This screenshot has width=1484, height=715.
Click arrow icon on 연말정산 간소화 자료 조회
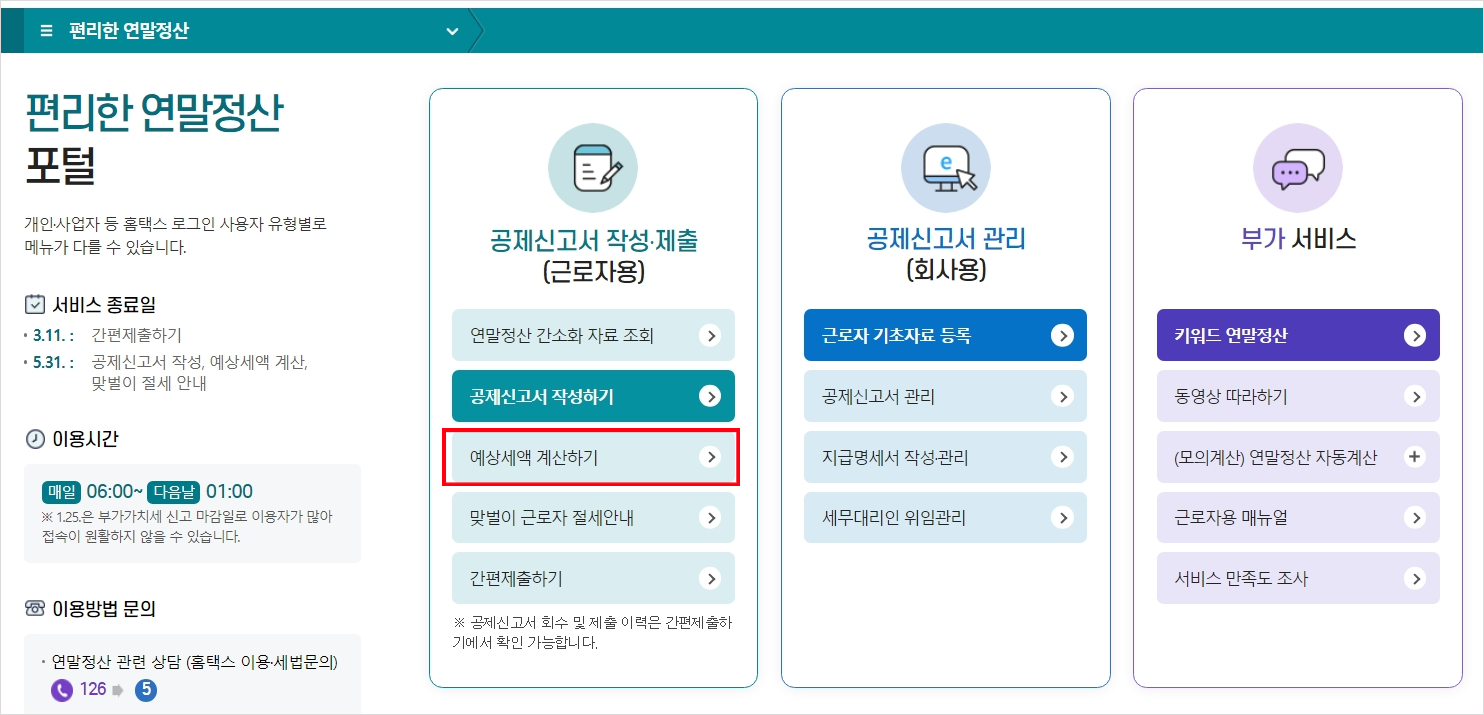point(710,336)
